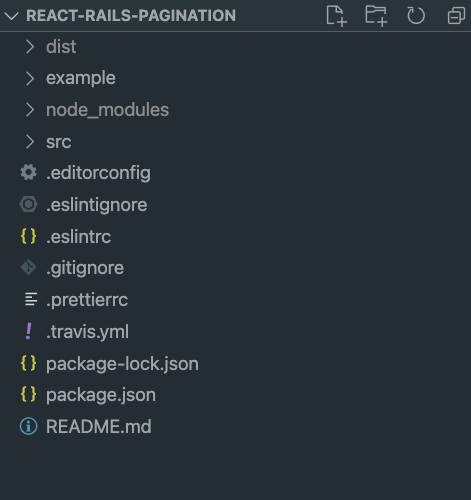Open the .eslintrc file
Image resolution: width=471 pixels, height=500 pixels.
tap(235, 236)
